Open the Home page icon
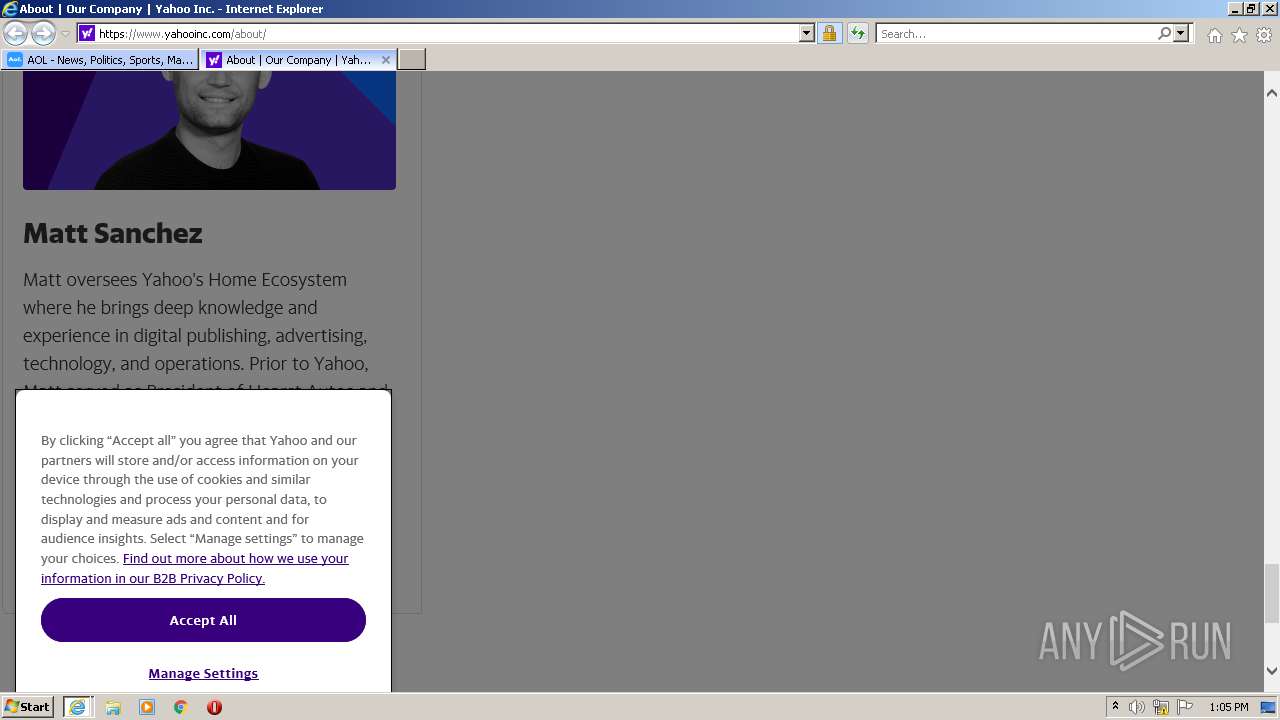Viewport: 1280px width, 720px height. click(1214, 35)
